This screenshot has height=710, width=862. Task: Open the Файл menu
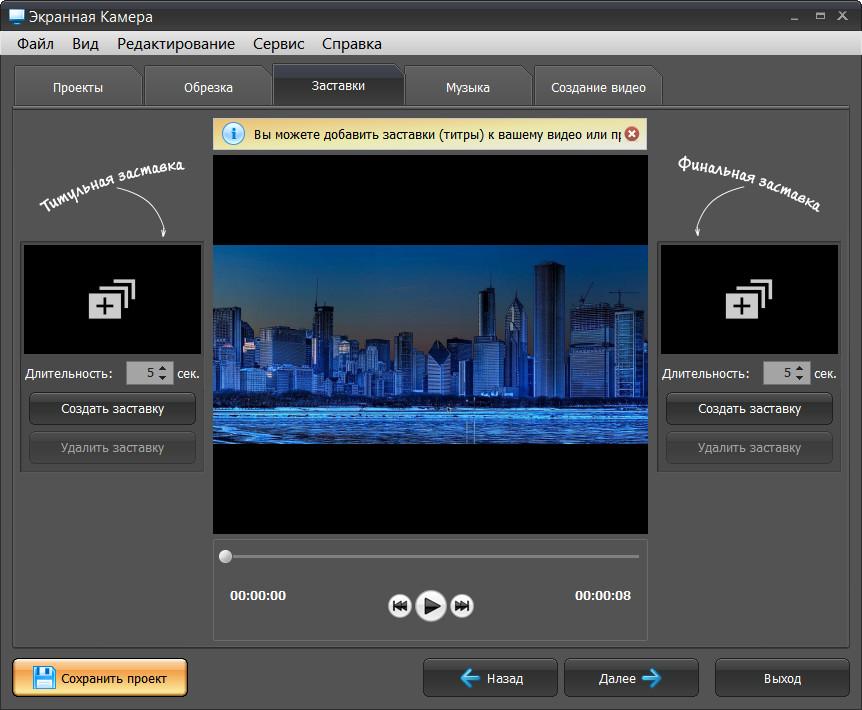pos(35,44)
